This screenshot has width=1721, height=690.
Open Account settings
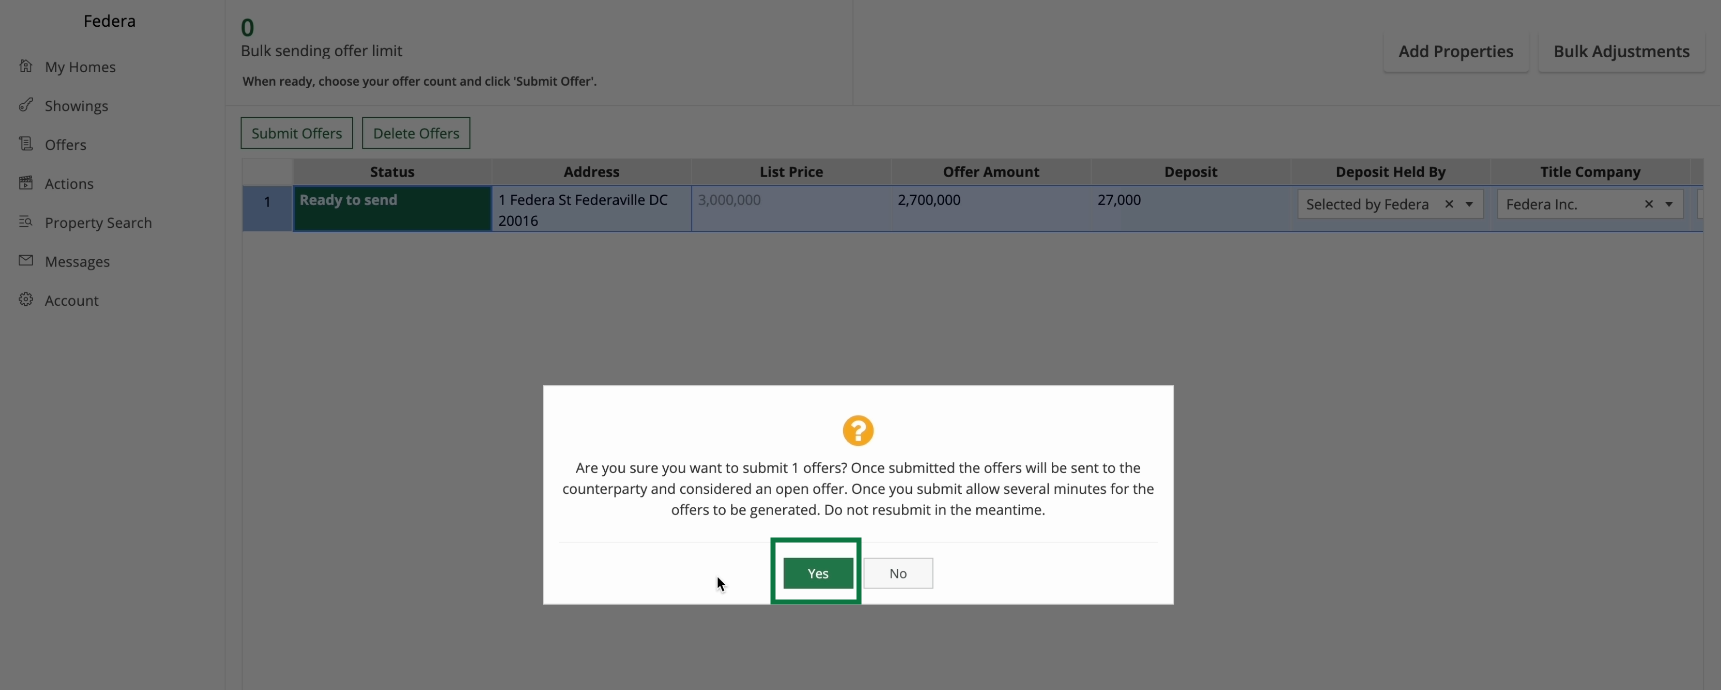click(71, 301)
